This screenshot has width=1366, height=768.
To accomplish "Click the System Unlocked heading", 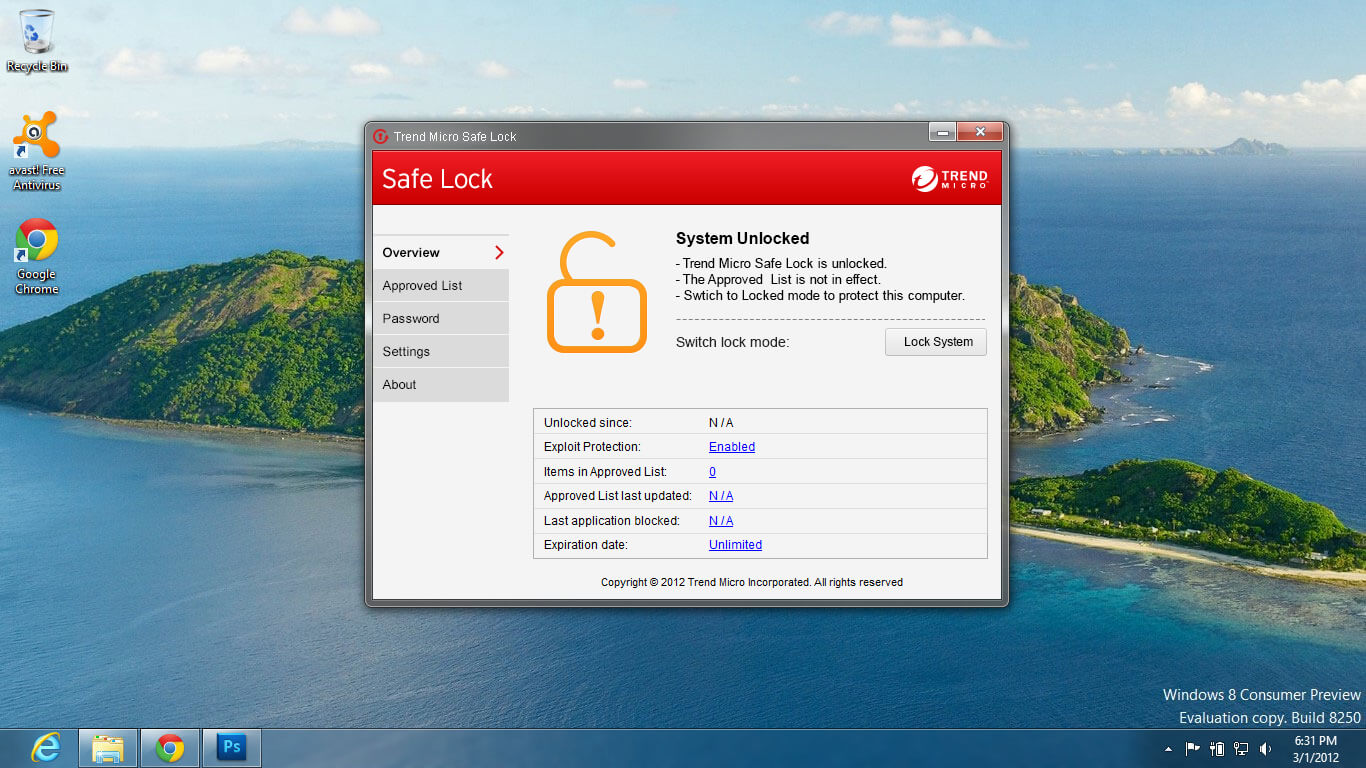I will (742, 238).
